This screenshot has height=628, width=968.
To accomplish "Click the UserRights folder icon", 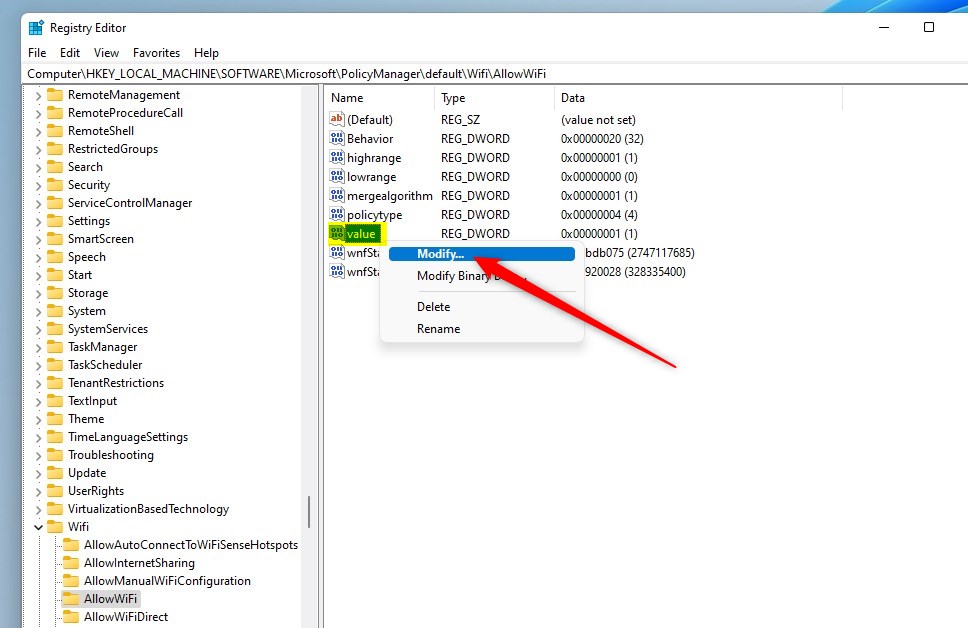I will click(56, 491).
